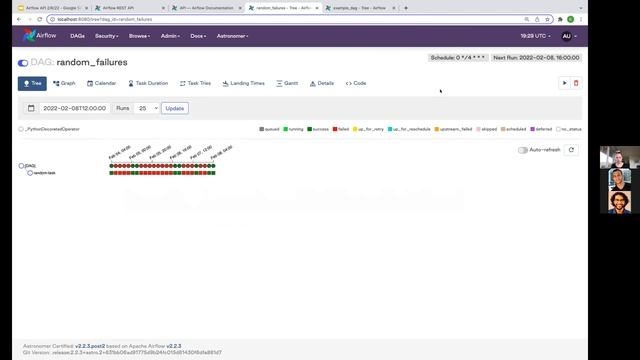Delete DAG using the red trash icon

pyautogui.click(x=576, y=83)
